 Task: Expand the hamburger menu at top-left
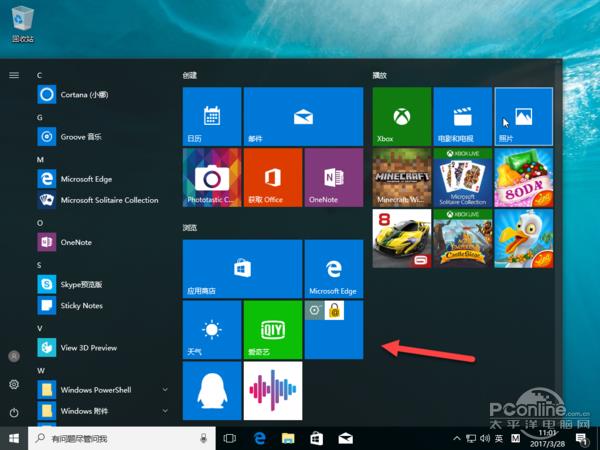(14, 75)
